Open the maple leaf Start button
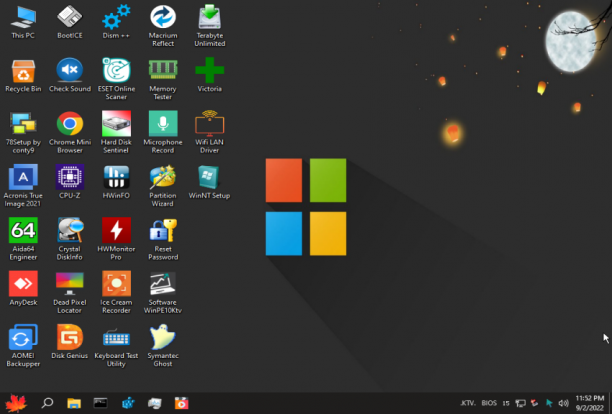 pos(16,403)
